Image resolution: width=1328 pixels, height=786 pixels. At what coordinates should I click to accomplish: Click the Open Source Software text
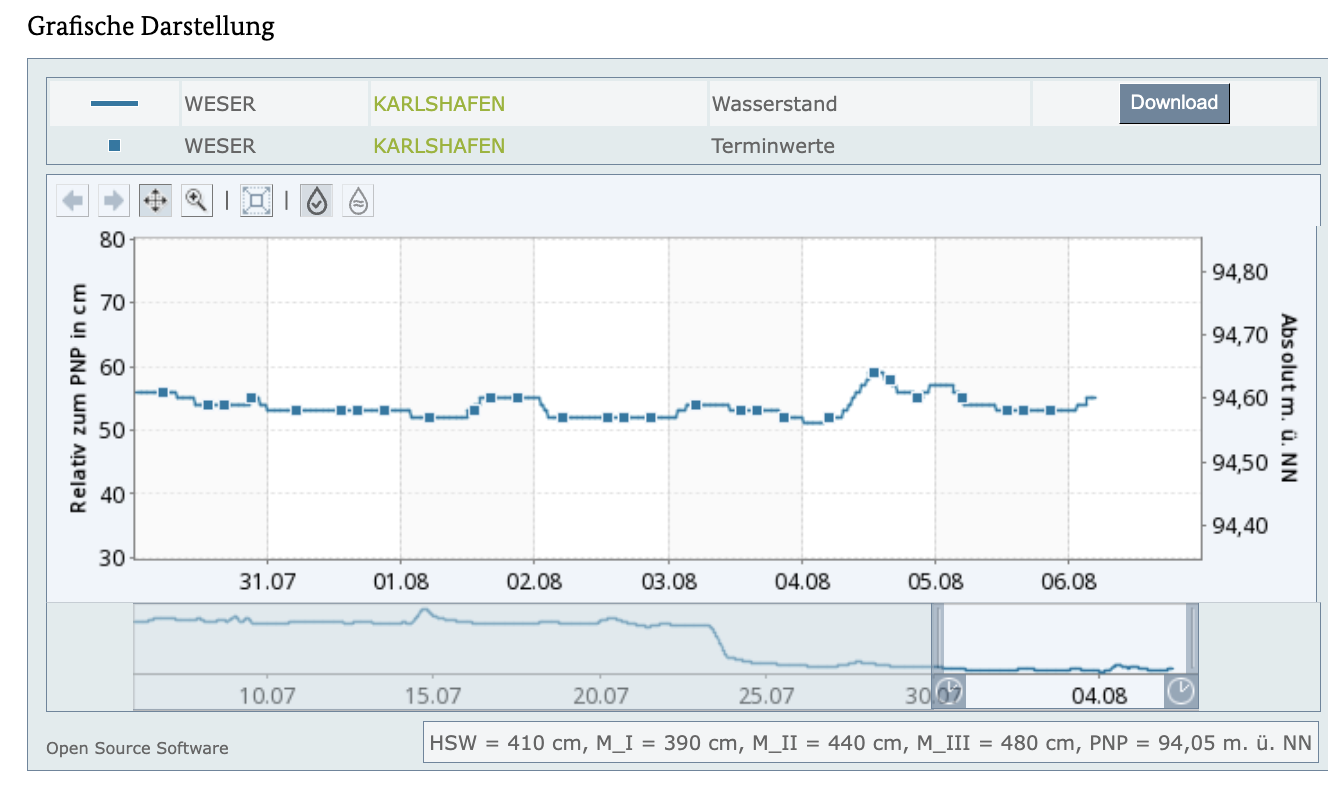(x=137, y=748)
